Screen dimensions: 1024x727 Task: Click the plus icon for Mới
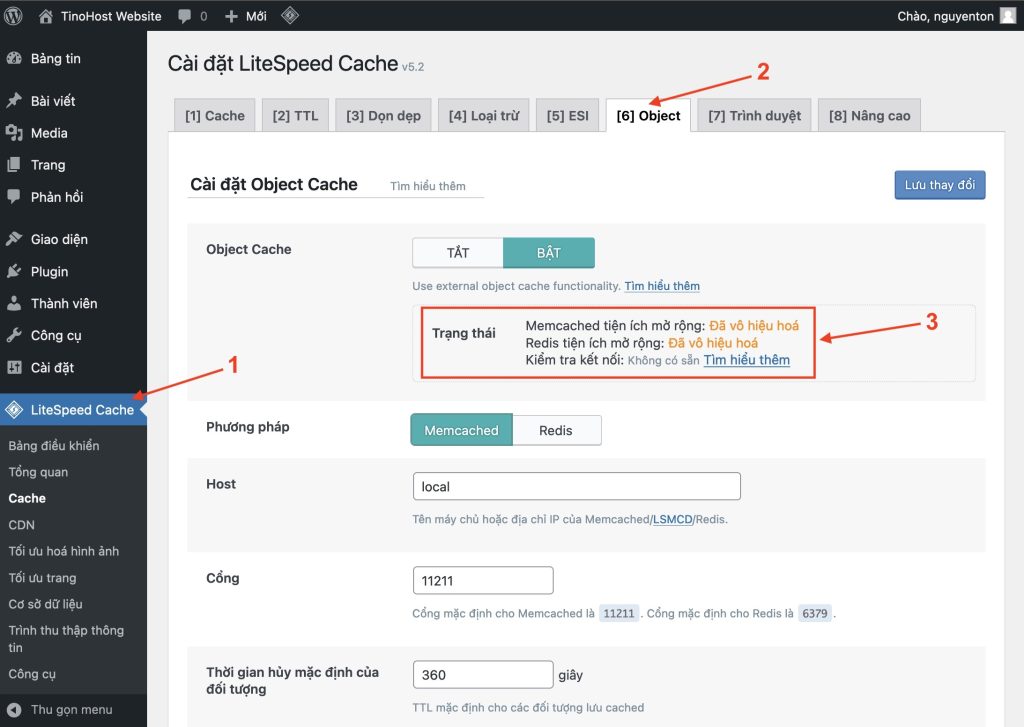click(231, 16)
